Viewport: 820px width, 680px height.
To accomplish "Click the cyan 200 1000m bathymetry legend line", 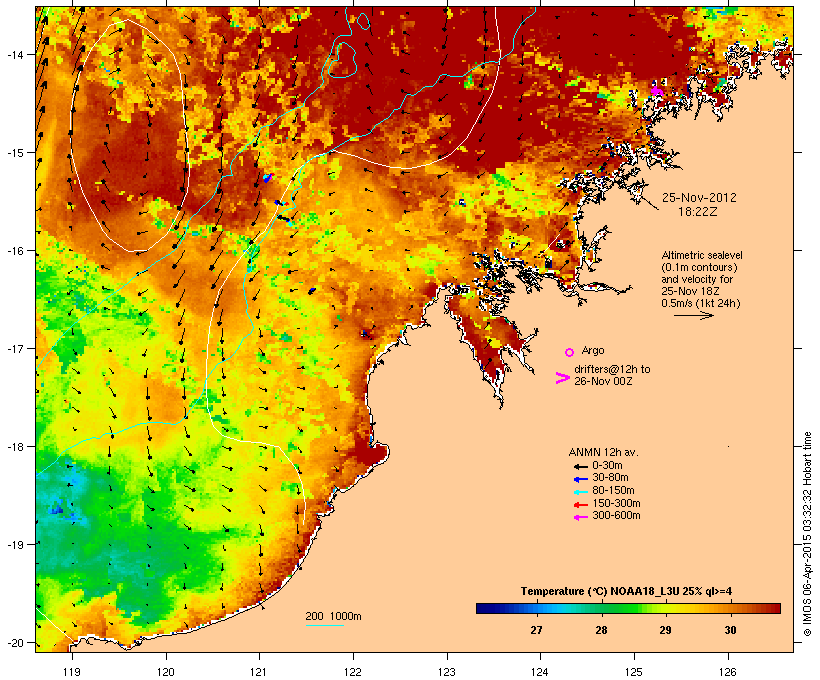I will [x=324, y=625].
